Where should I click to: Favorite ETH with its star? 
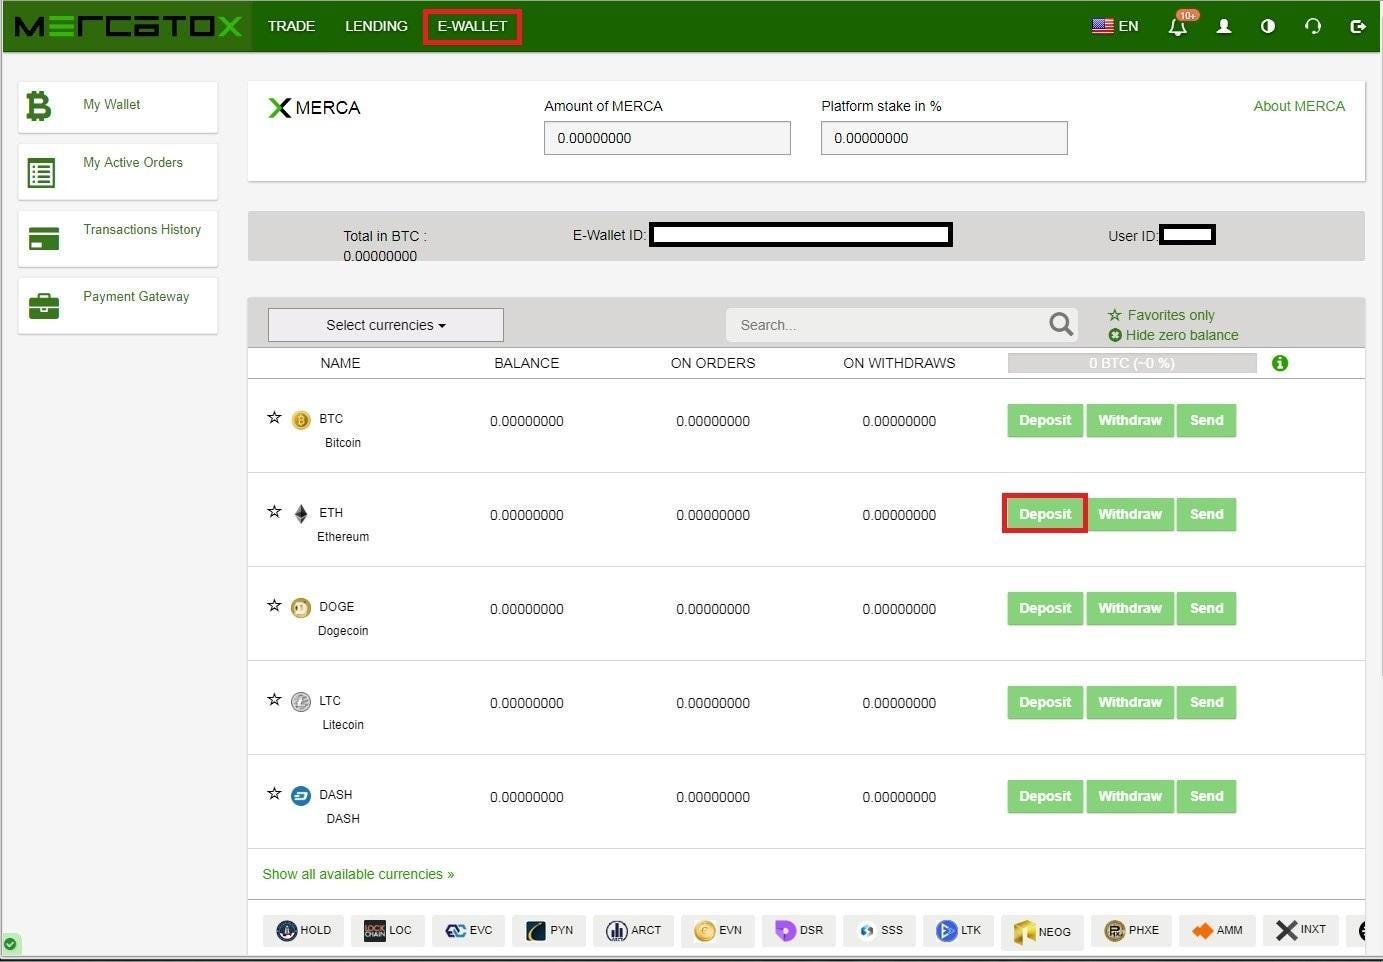(x=274, y=511)
